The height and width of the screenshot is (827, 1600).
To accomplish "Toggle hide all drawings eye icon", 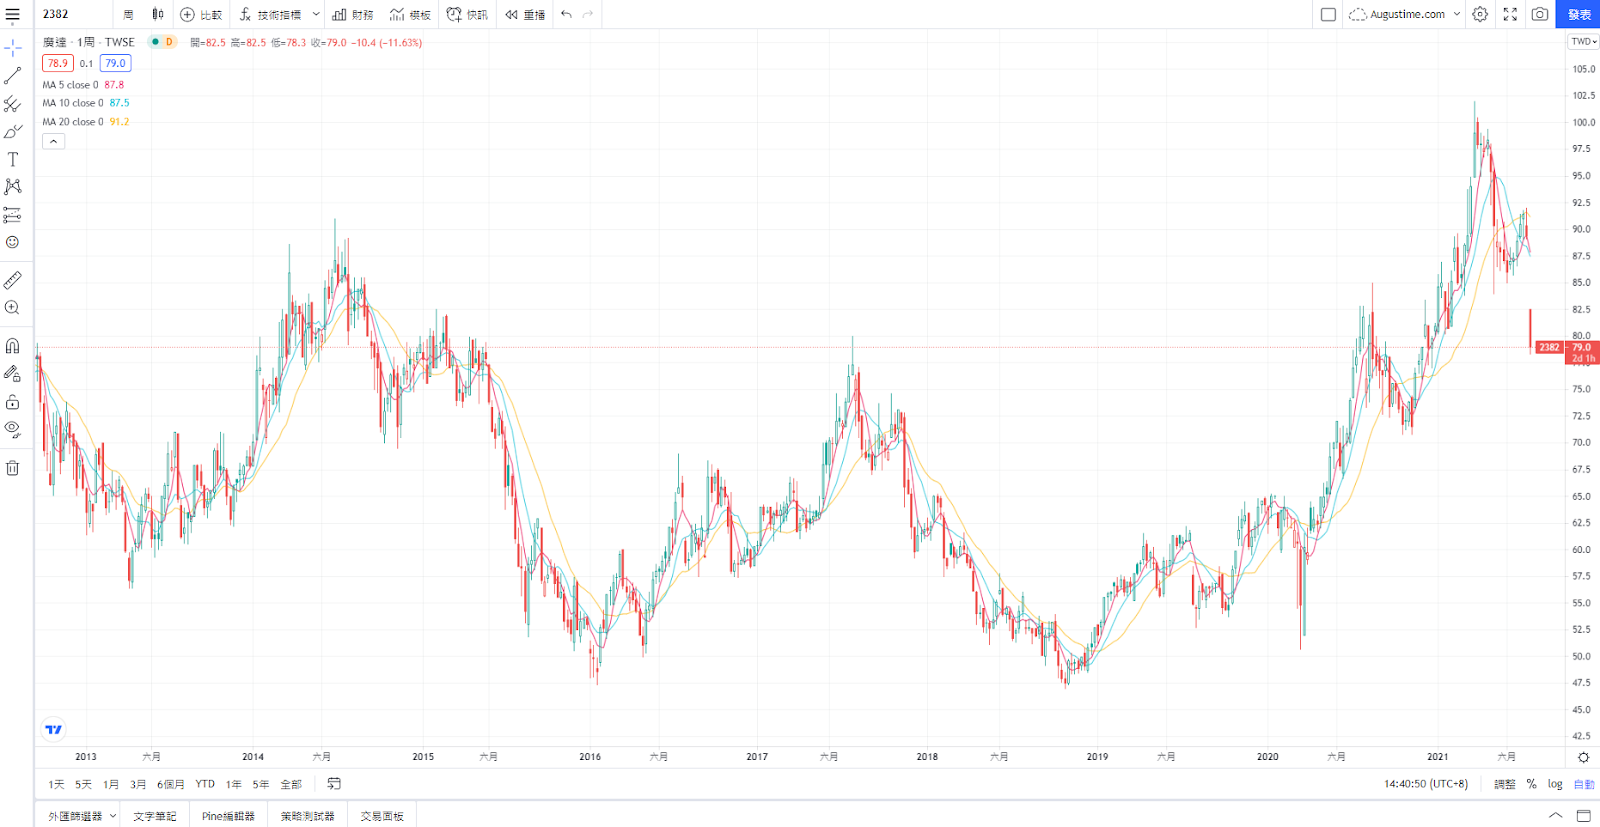I will pos(13,430).
